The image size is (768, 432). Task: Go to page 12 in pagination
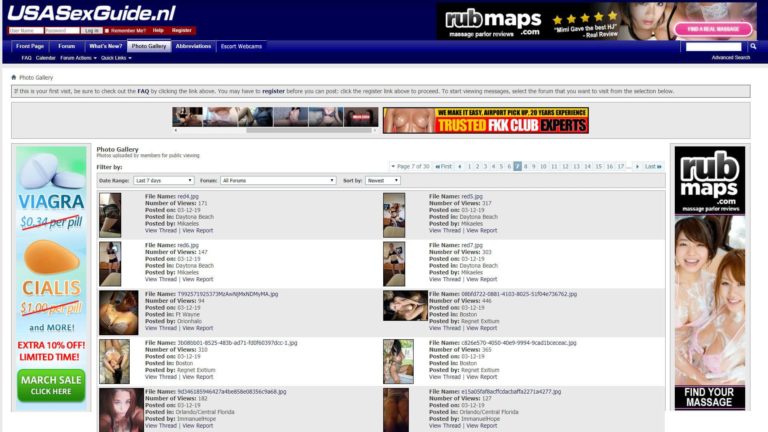565,167
